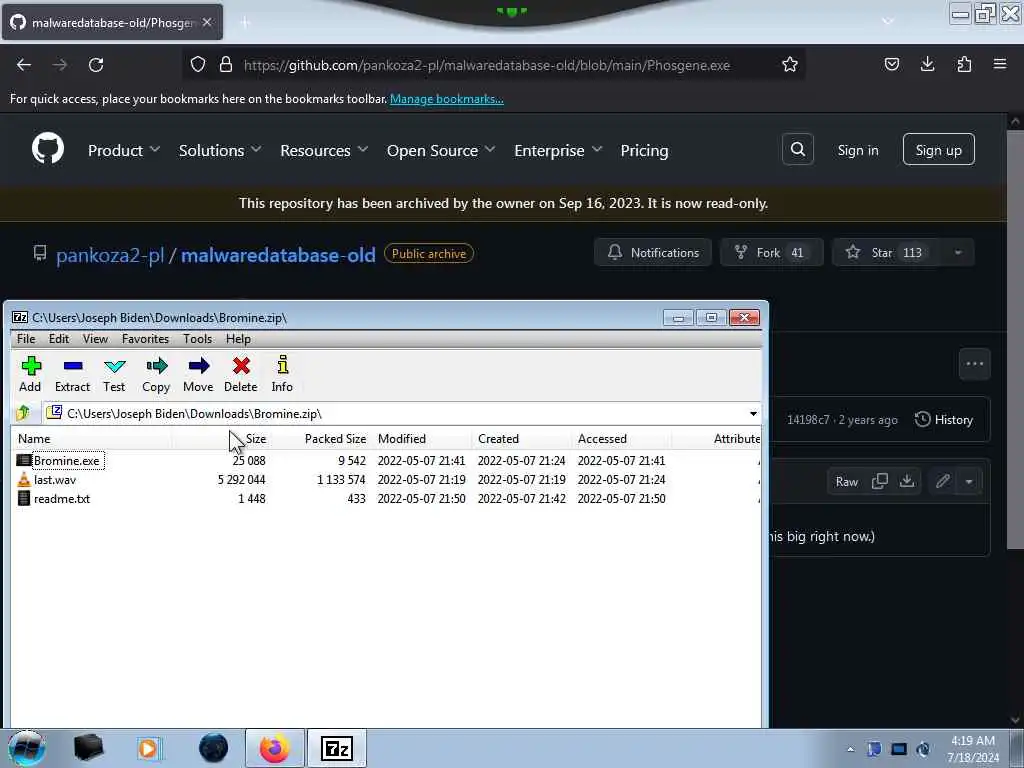The image size is (1024, 768).
Task: Expand the Enterprise menu on GitHub
Action: 558,150
